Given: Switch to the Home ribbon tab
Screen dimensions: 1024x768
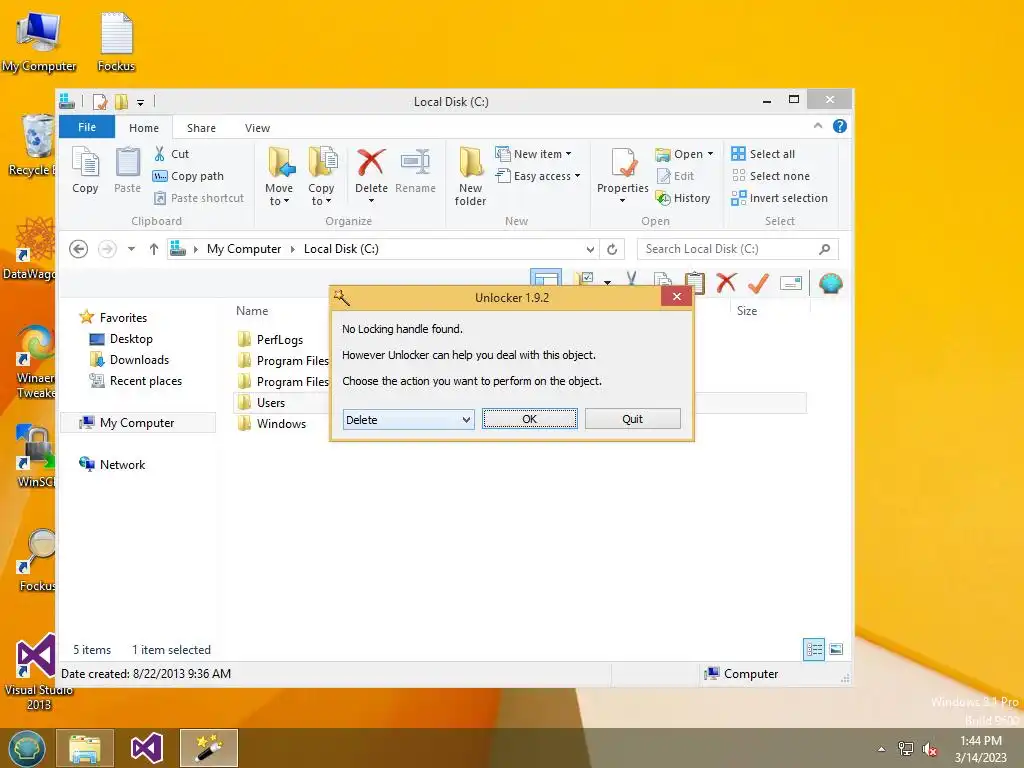Looking at the screenshot, I should 144,128.
